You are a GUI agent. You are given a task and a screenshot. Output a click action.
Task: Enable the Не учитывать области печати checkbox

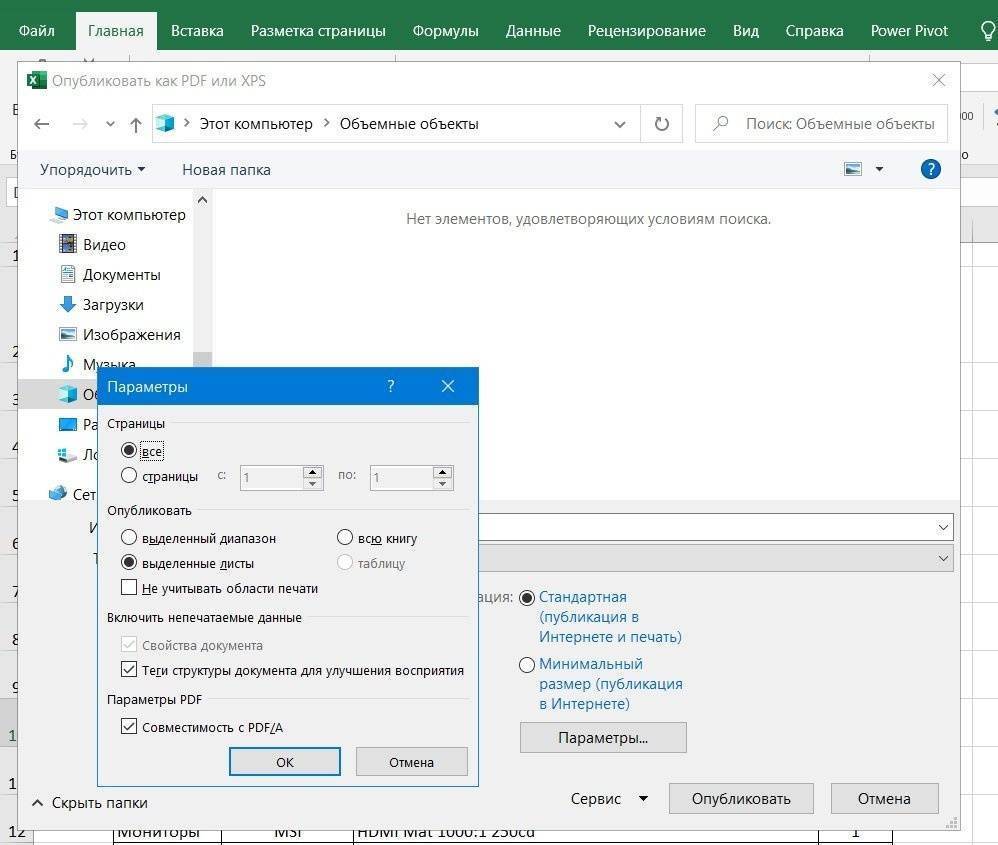point(129,587)
